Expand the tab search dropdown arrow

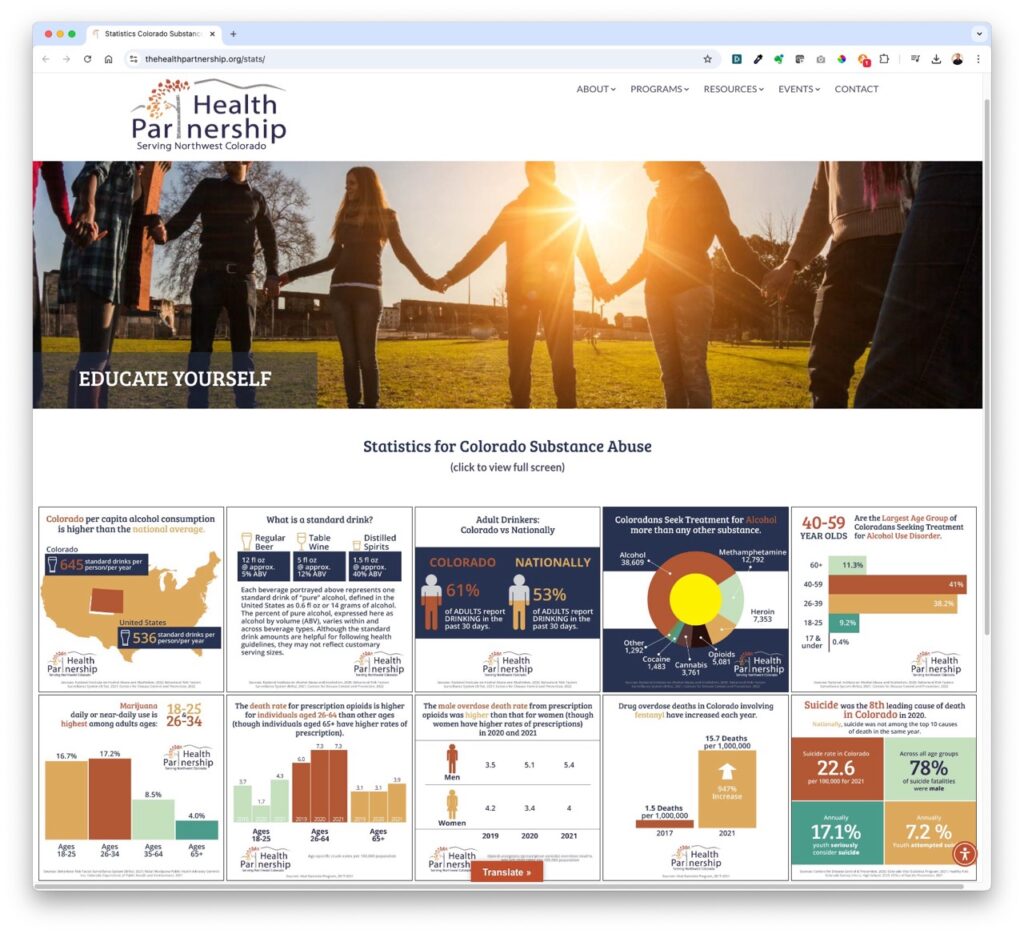(x=978, y=34)
